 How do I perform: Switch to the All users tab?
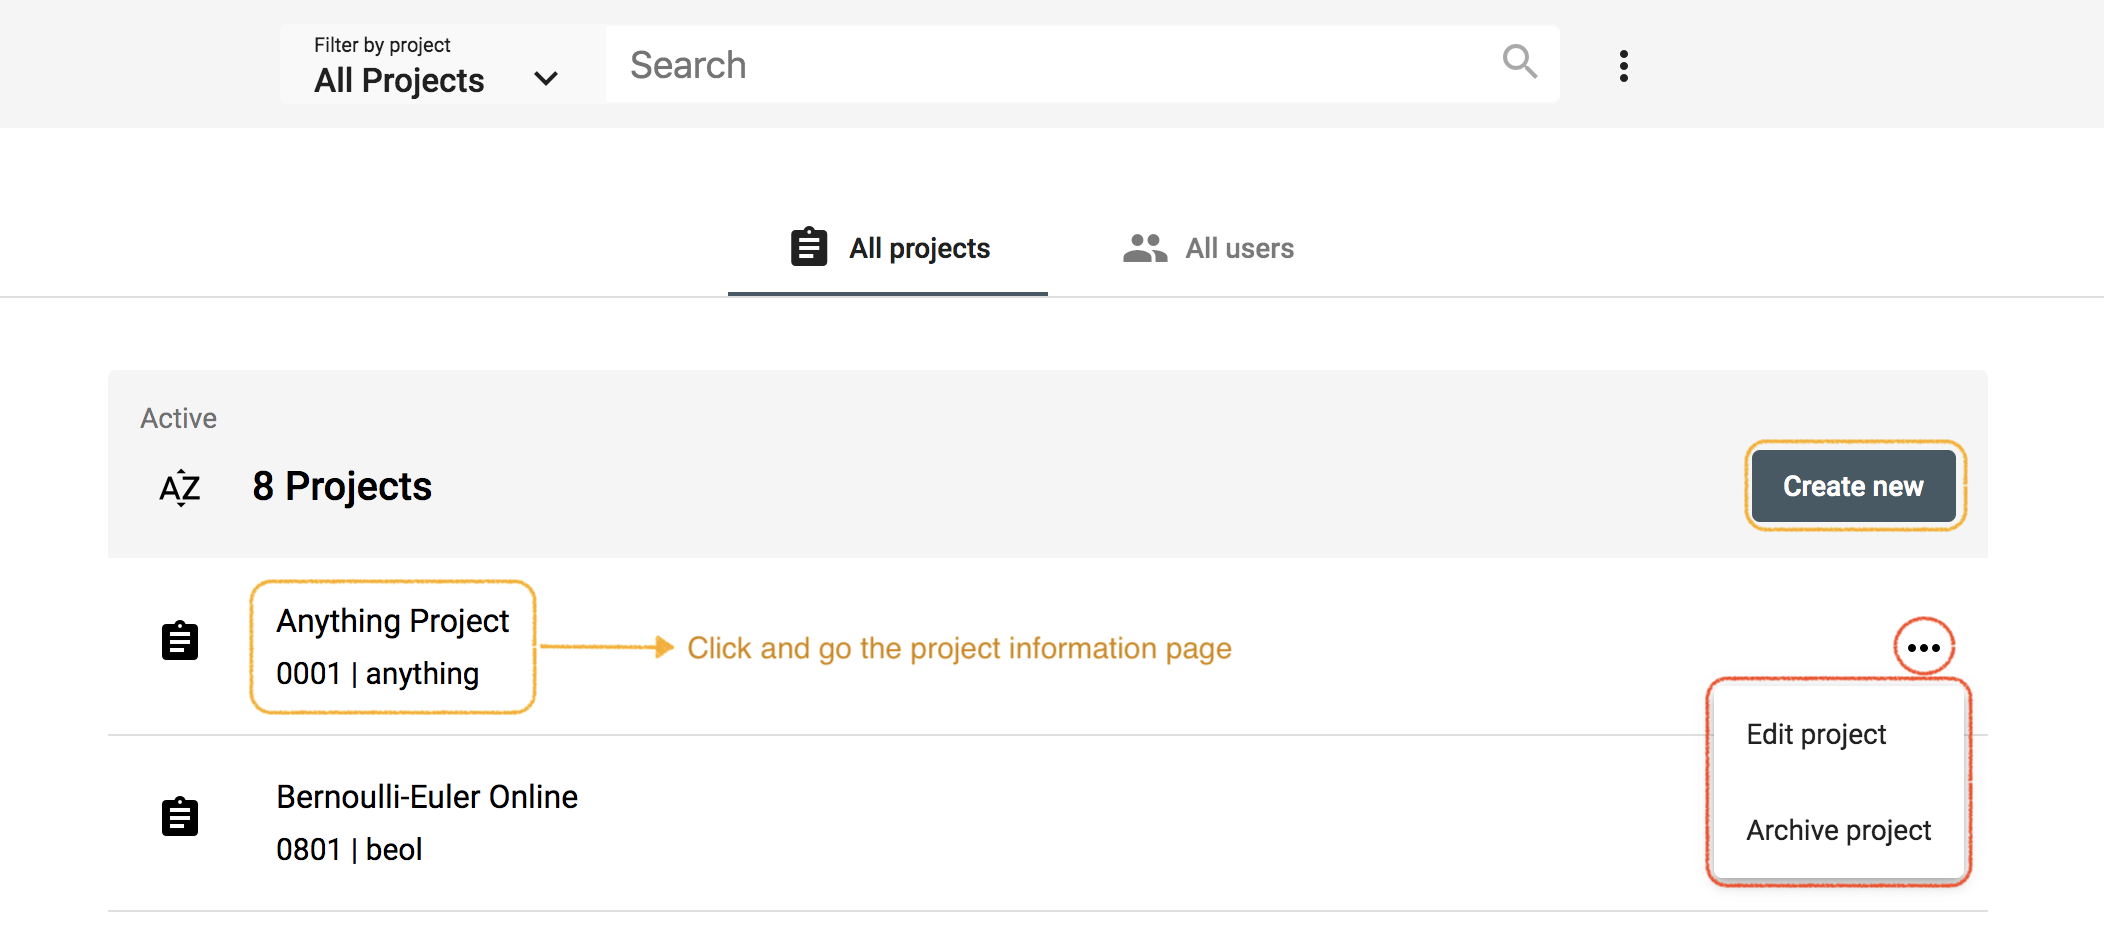click(1238, 247)
